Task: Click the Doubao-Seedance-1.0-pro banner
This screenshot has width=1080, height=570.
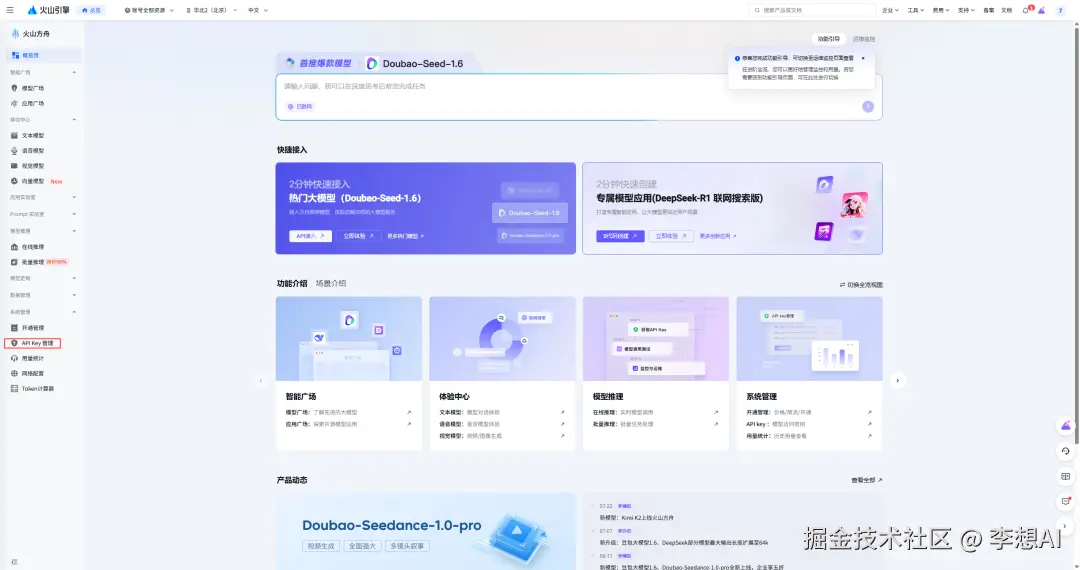Action: tap(426, 531)
